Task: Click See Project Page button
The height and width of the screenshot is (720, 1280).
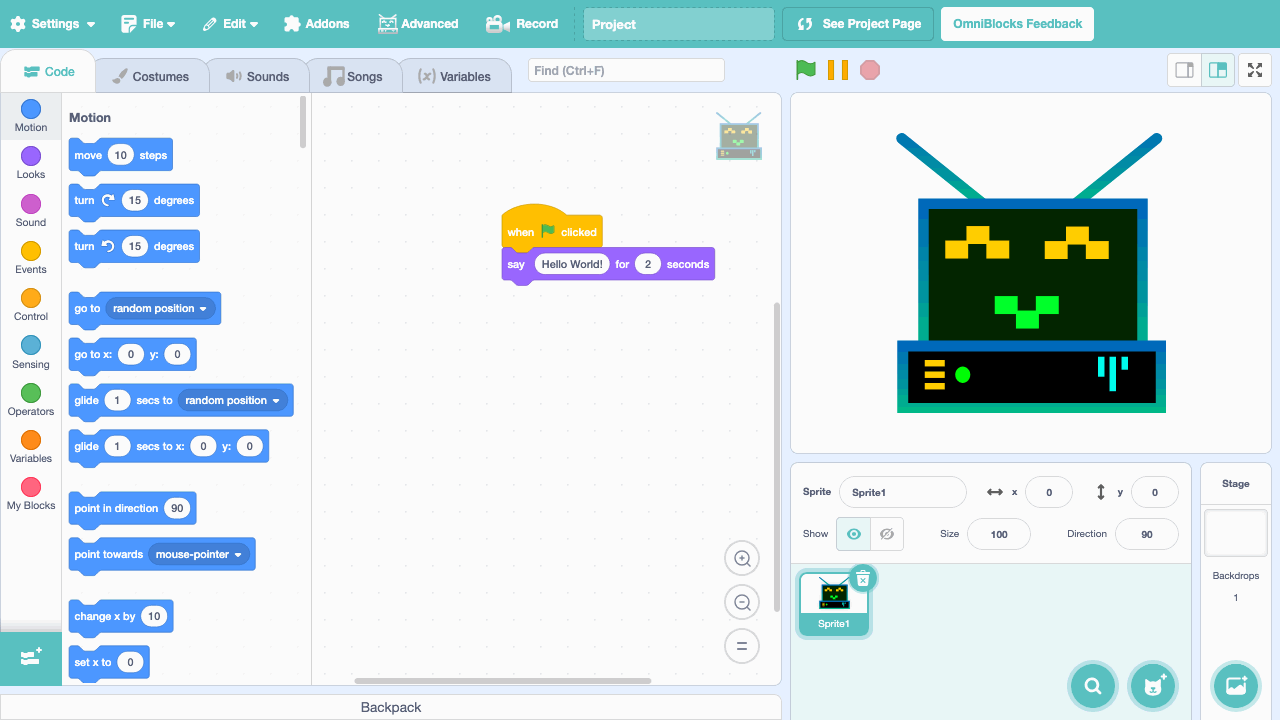Action: point(858,24)
